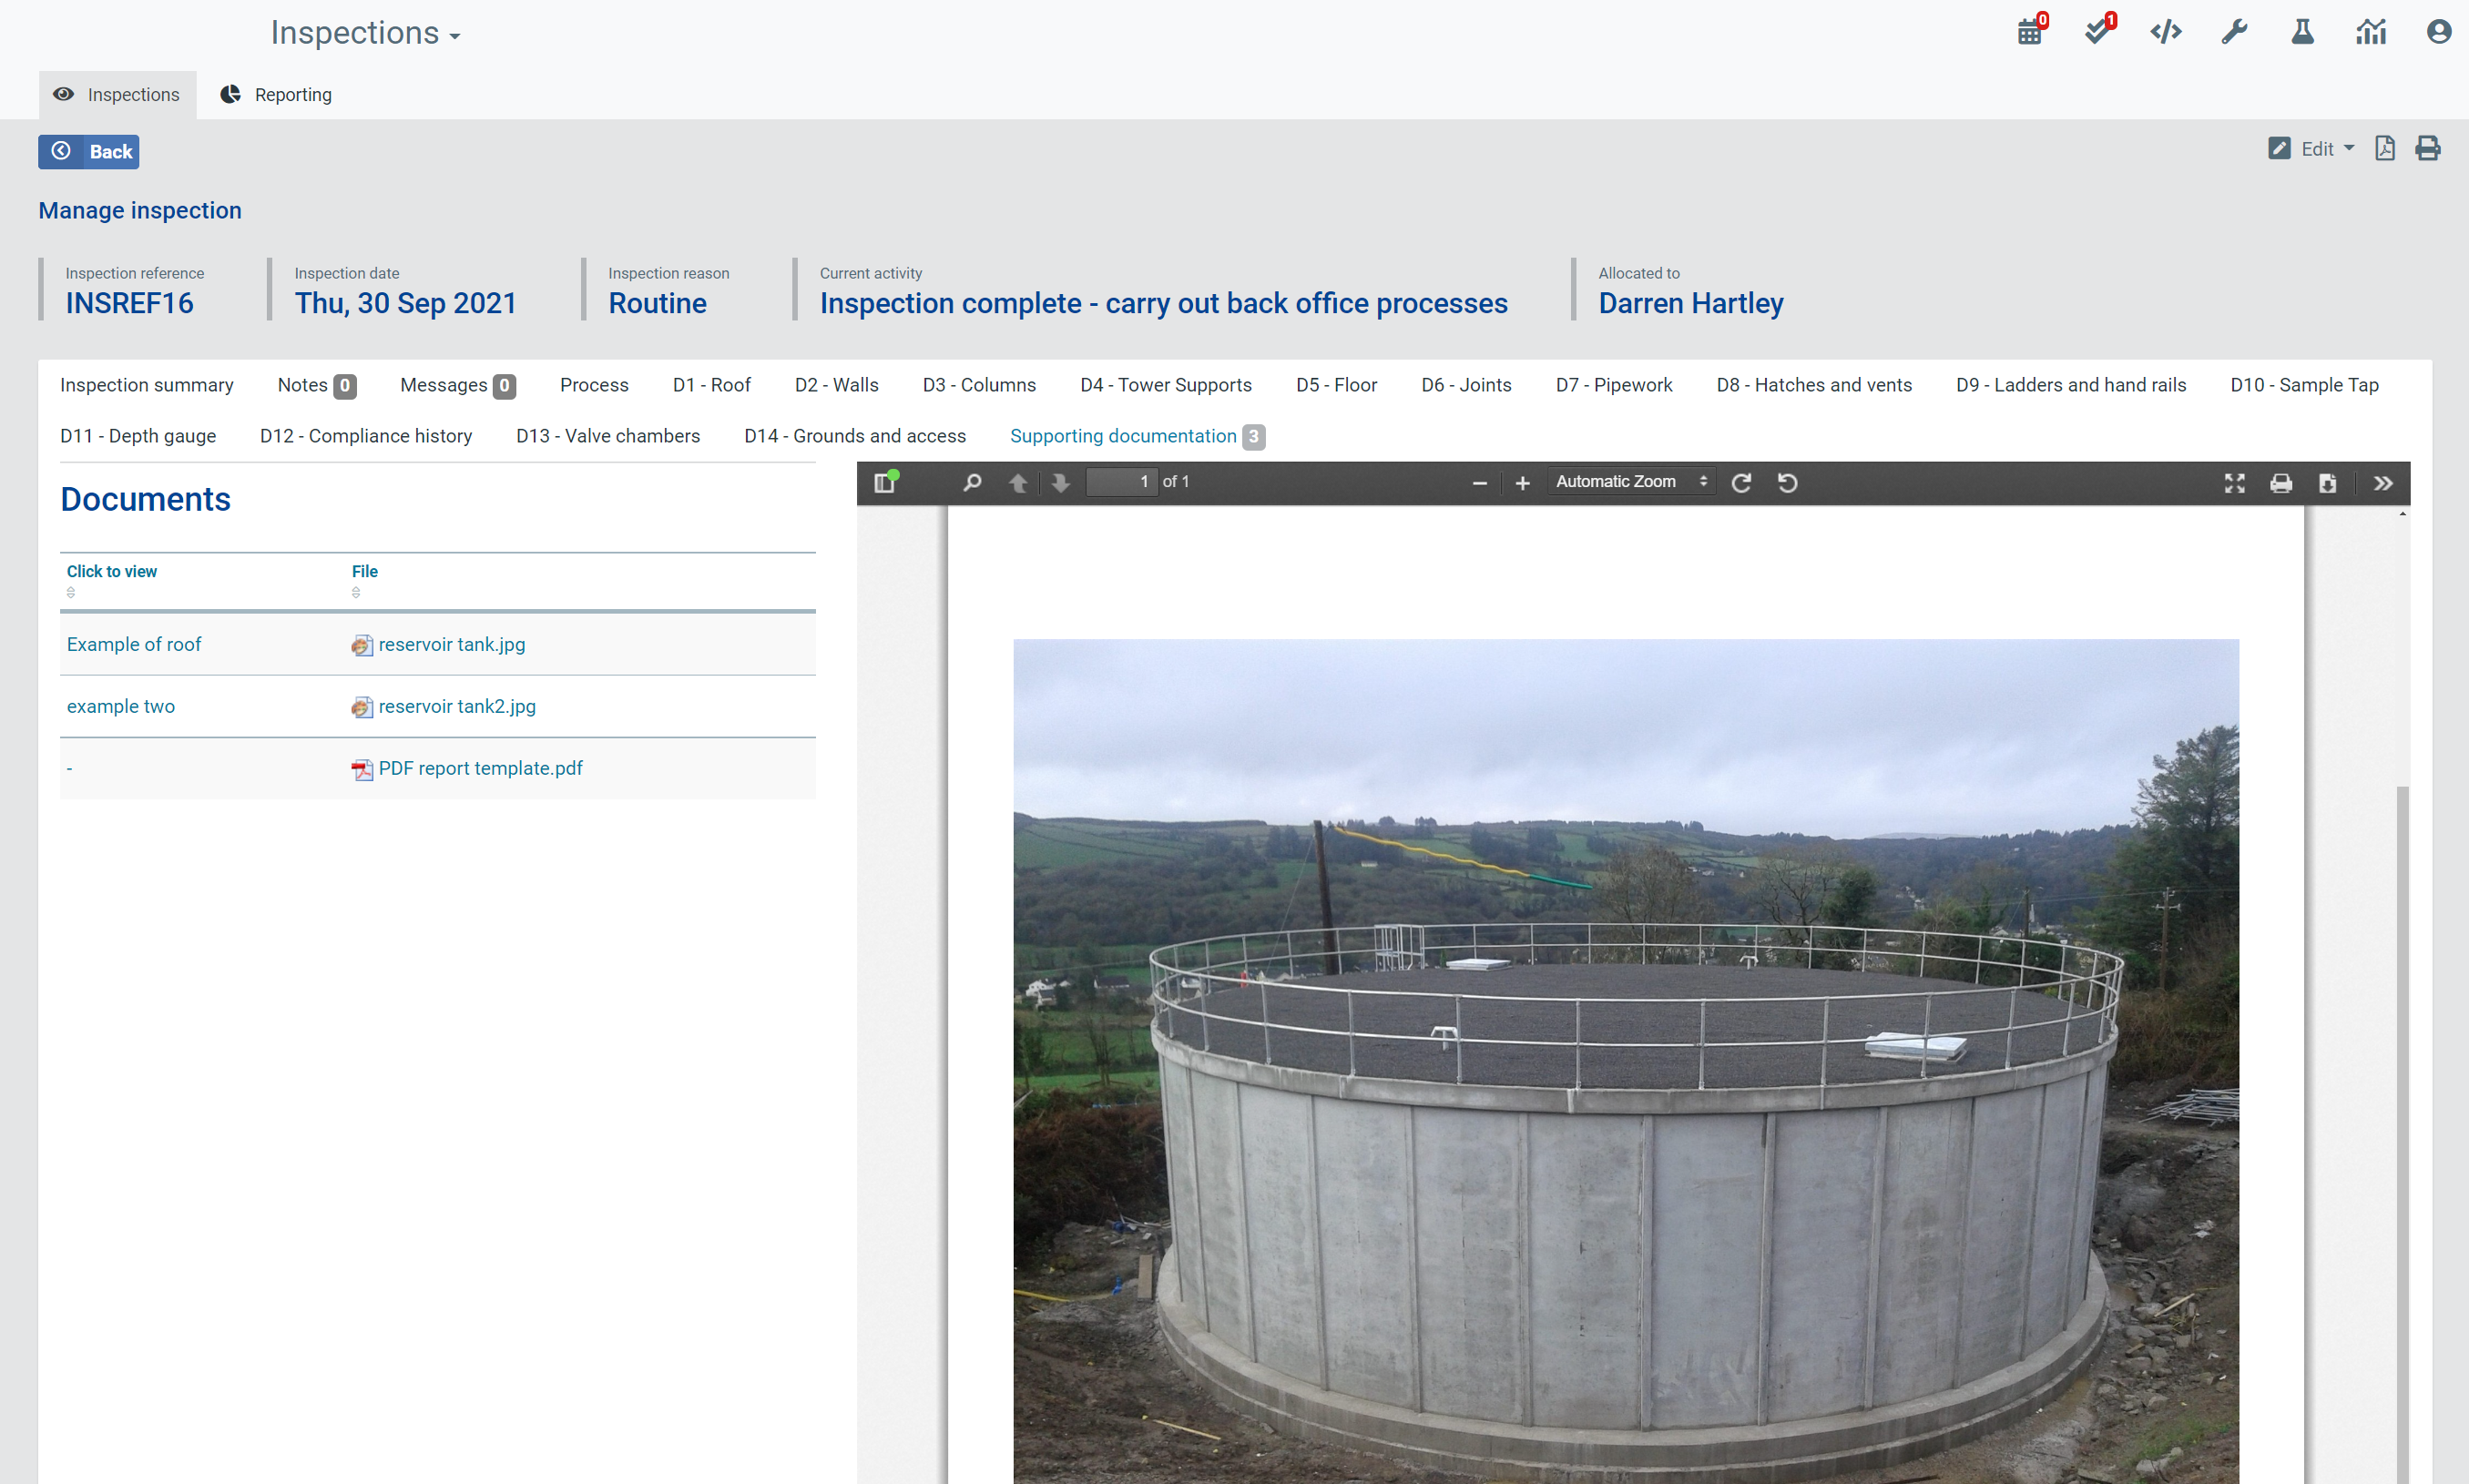Enter PDF presentation fullscreen mode
The height and width of the screenshot is (1484, 2469).
coord(2234,483)
